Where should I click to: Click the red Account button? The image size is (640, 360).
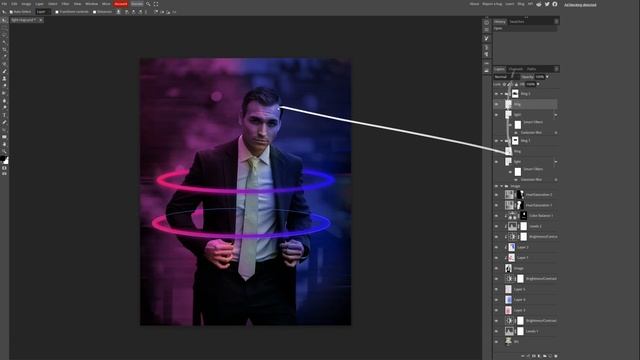pyautogui.click(x=121, y=4)
